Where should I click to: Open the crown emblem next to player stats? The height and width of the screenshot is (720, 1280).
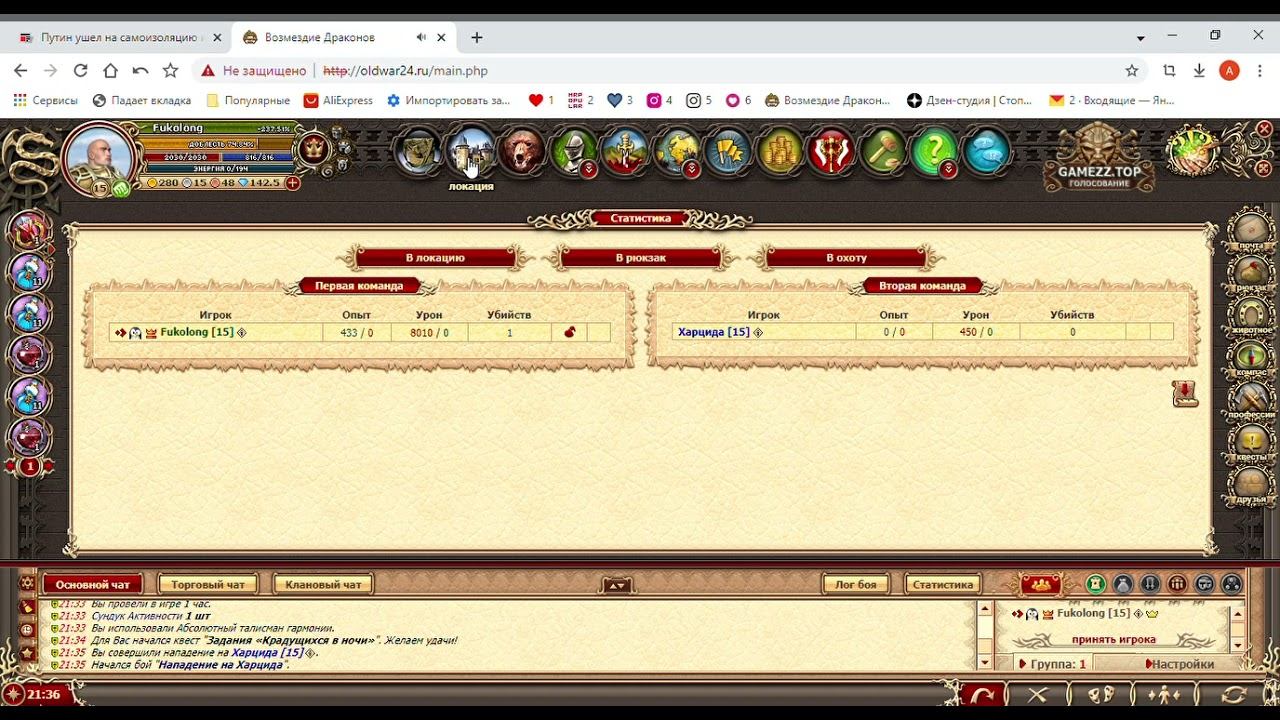pos(314,150)
